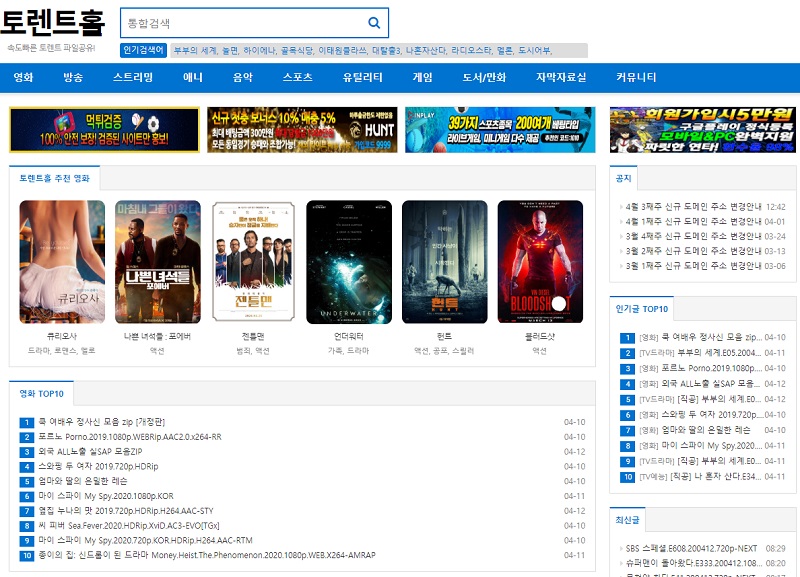The width and height of the screenshot is (800, 577).
Task: Open notice 4월 3째주 신규 도메인 주소
Action: point(693,207)
